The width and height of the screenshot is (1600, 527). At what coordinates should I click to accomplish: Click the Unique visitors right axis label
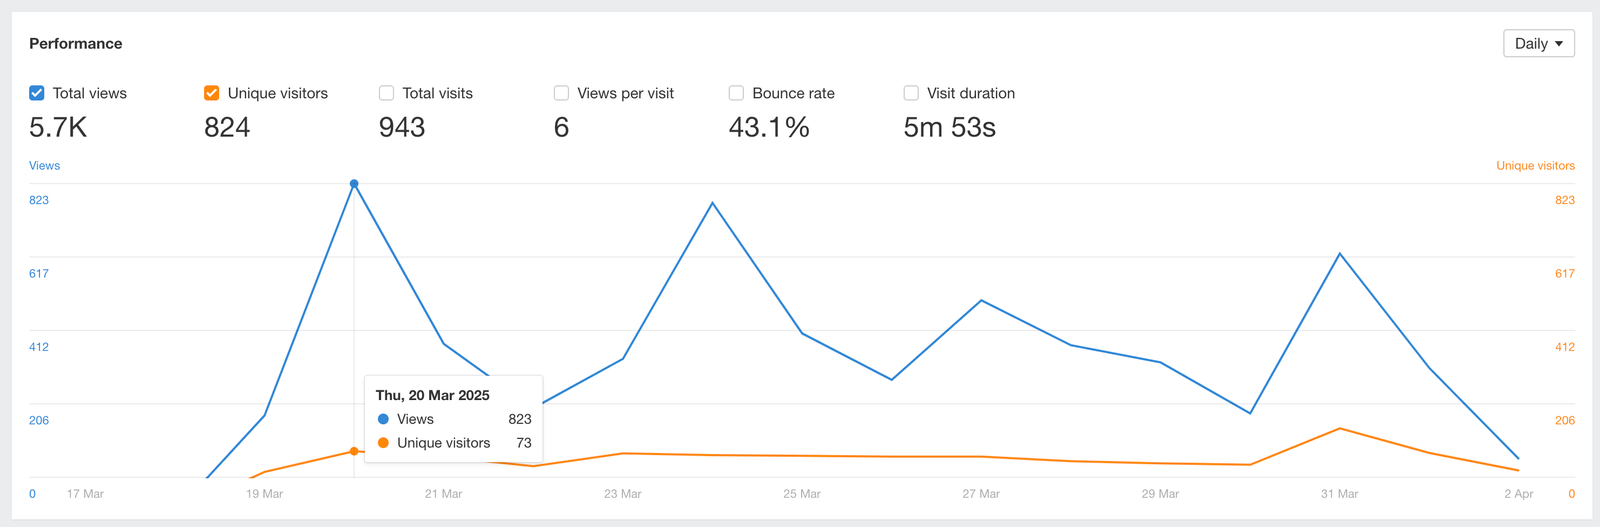1535,166
